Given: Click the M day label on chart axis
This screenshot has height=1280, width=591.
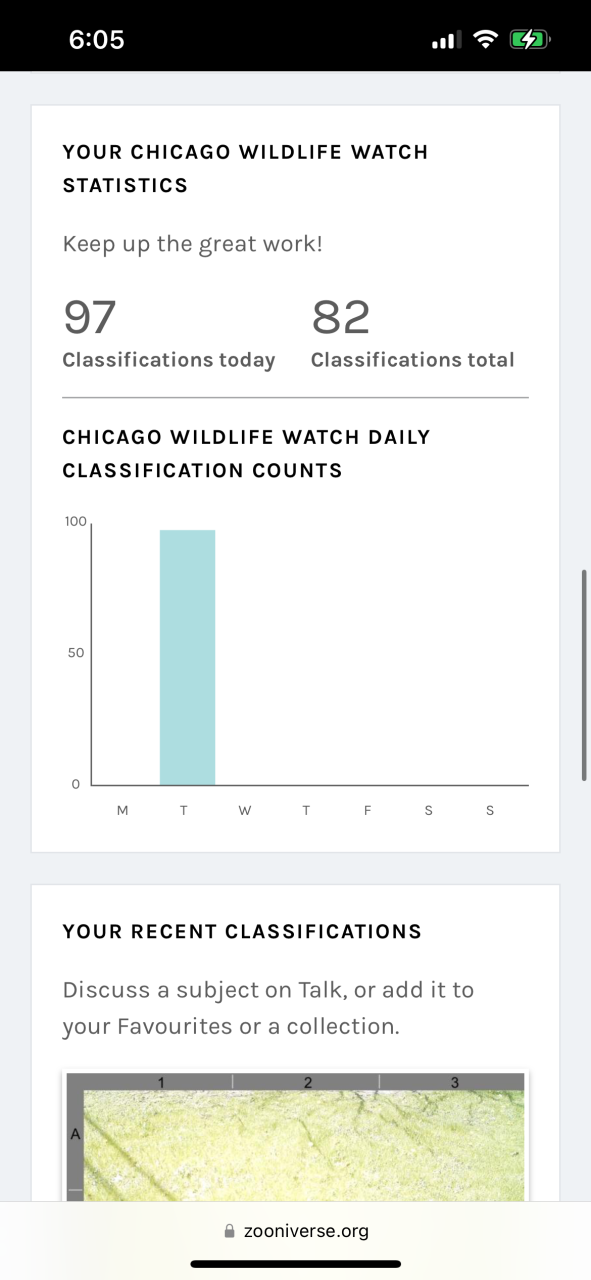Looking at the screenshot, I should pos(123,810).
